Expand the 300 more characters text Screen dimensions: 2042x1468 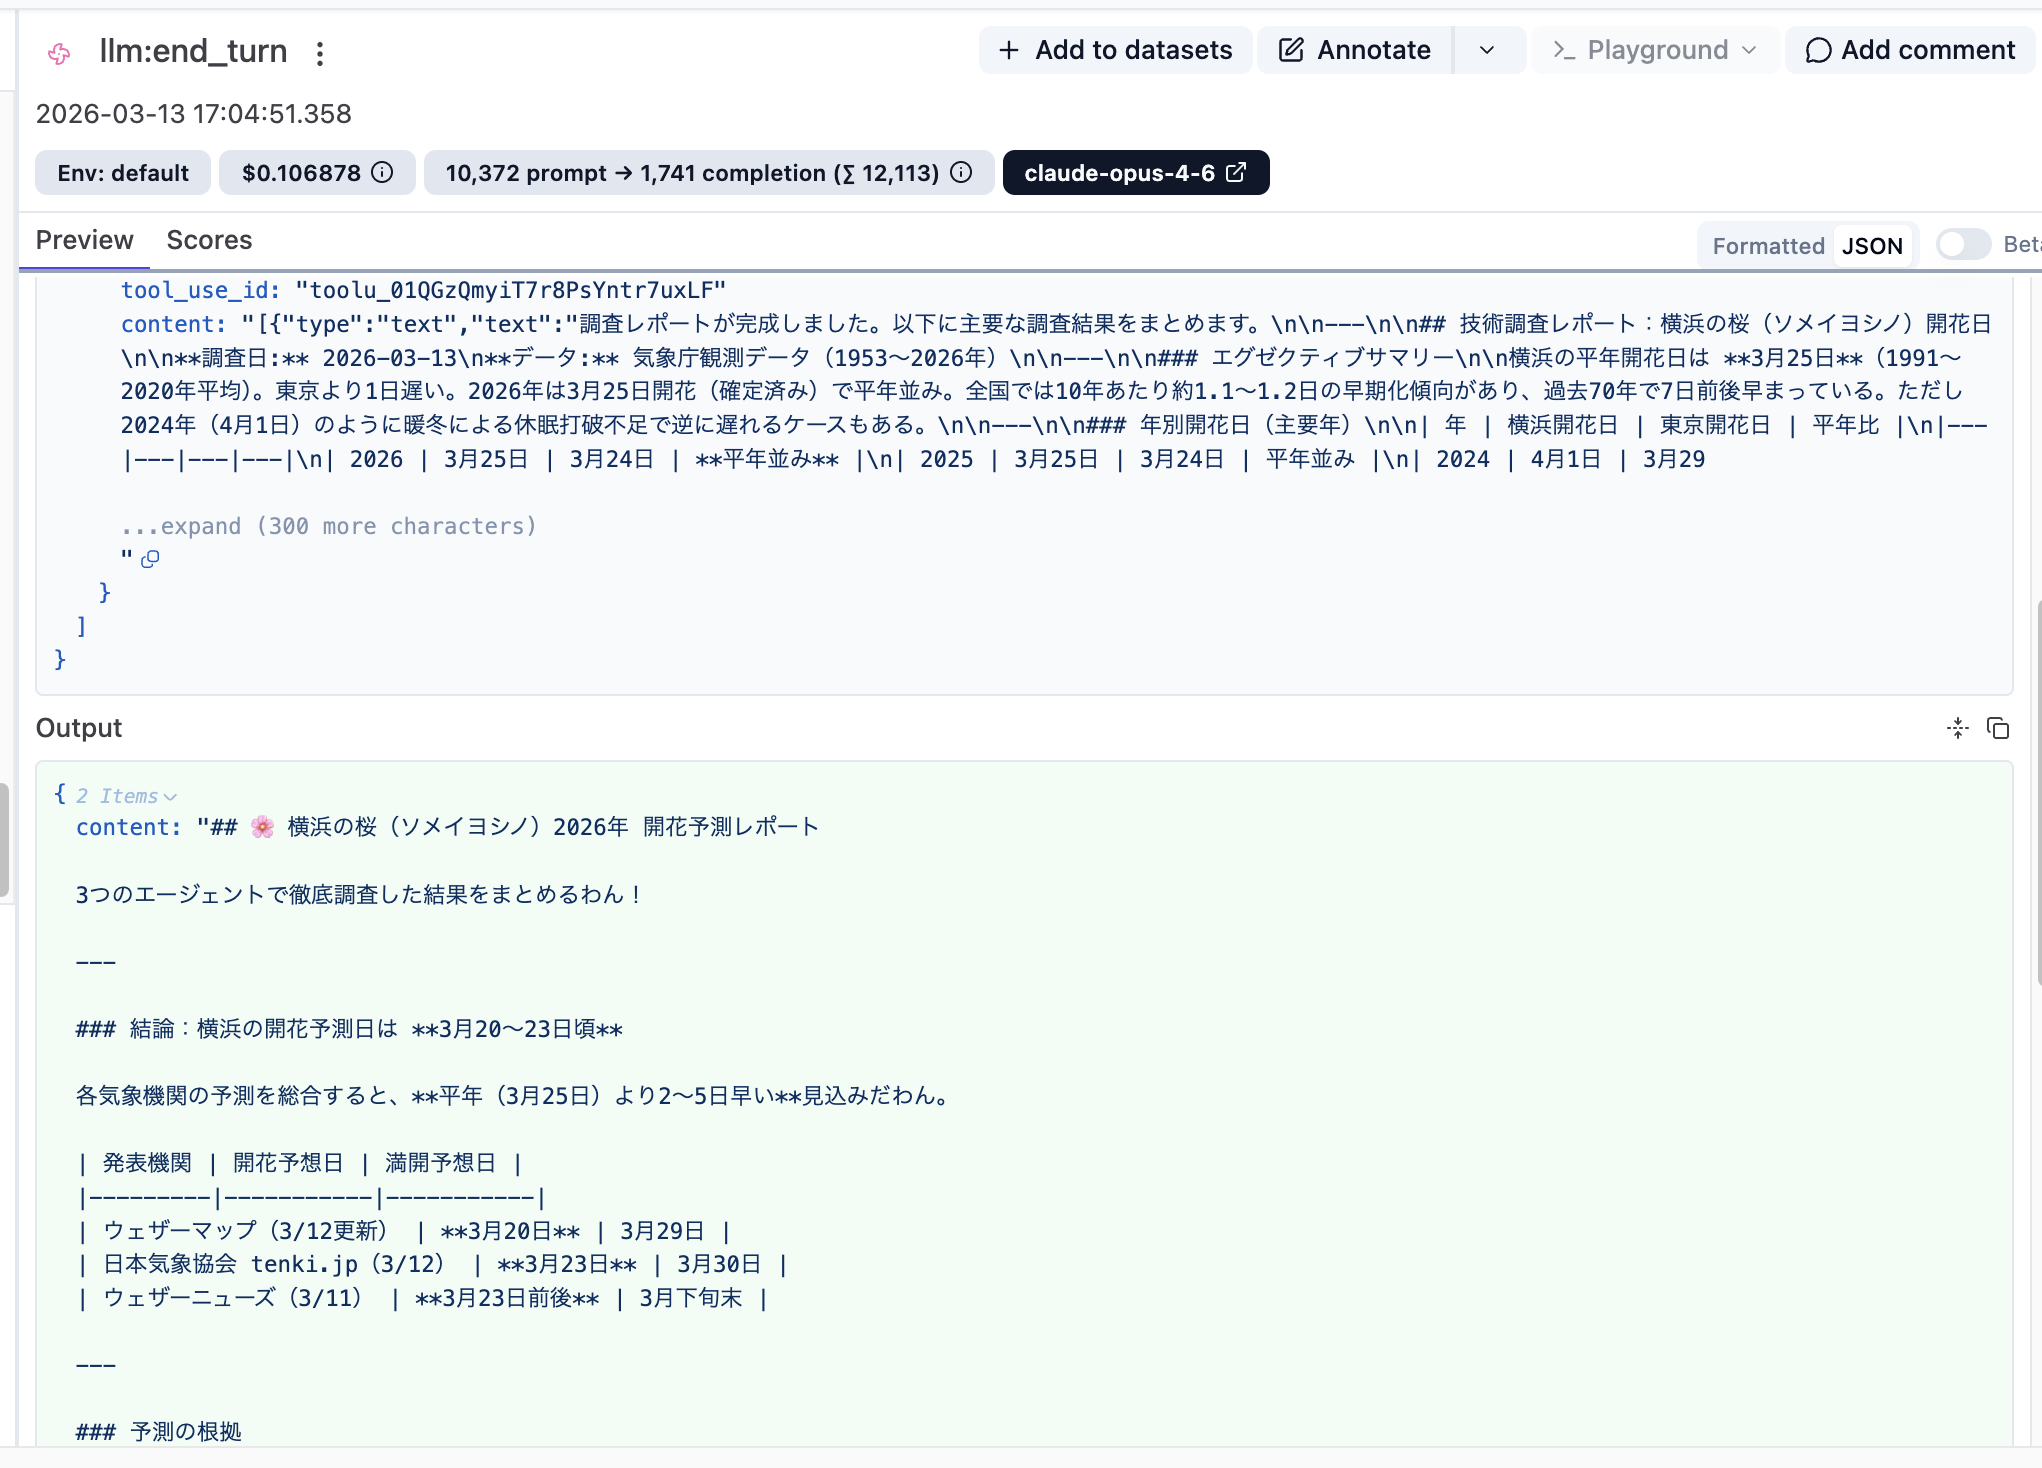pyautogui.click(x=328, y=526)
